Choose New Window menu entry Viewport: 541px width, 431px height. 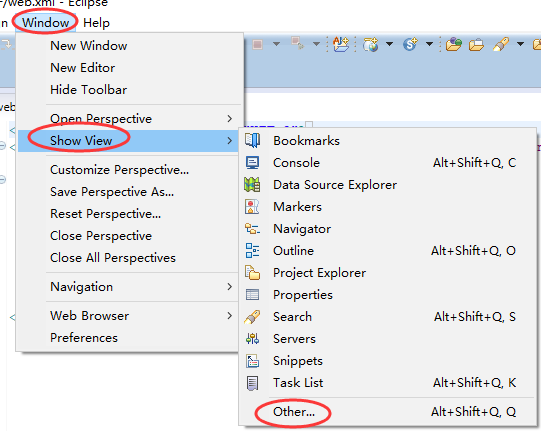click(89, 46)
